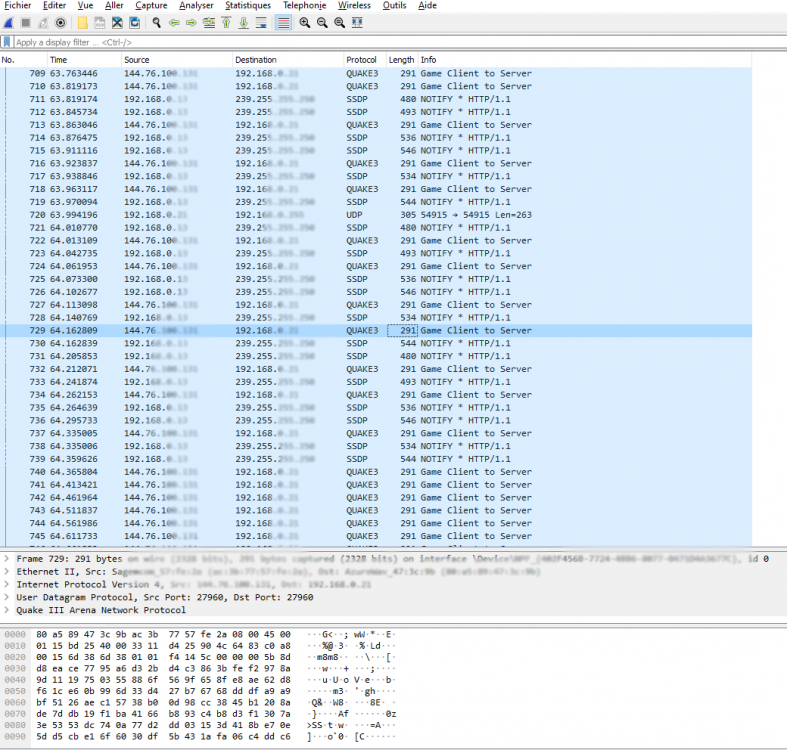Screen dimensions: 787x750
Task: Click hex offset 0000 row bytes
Action: (163, 634)
